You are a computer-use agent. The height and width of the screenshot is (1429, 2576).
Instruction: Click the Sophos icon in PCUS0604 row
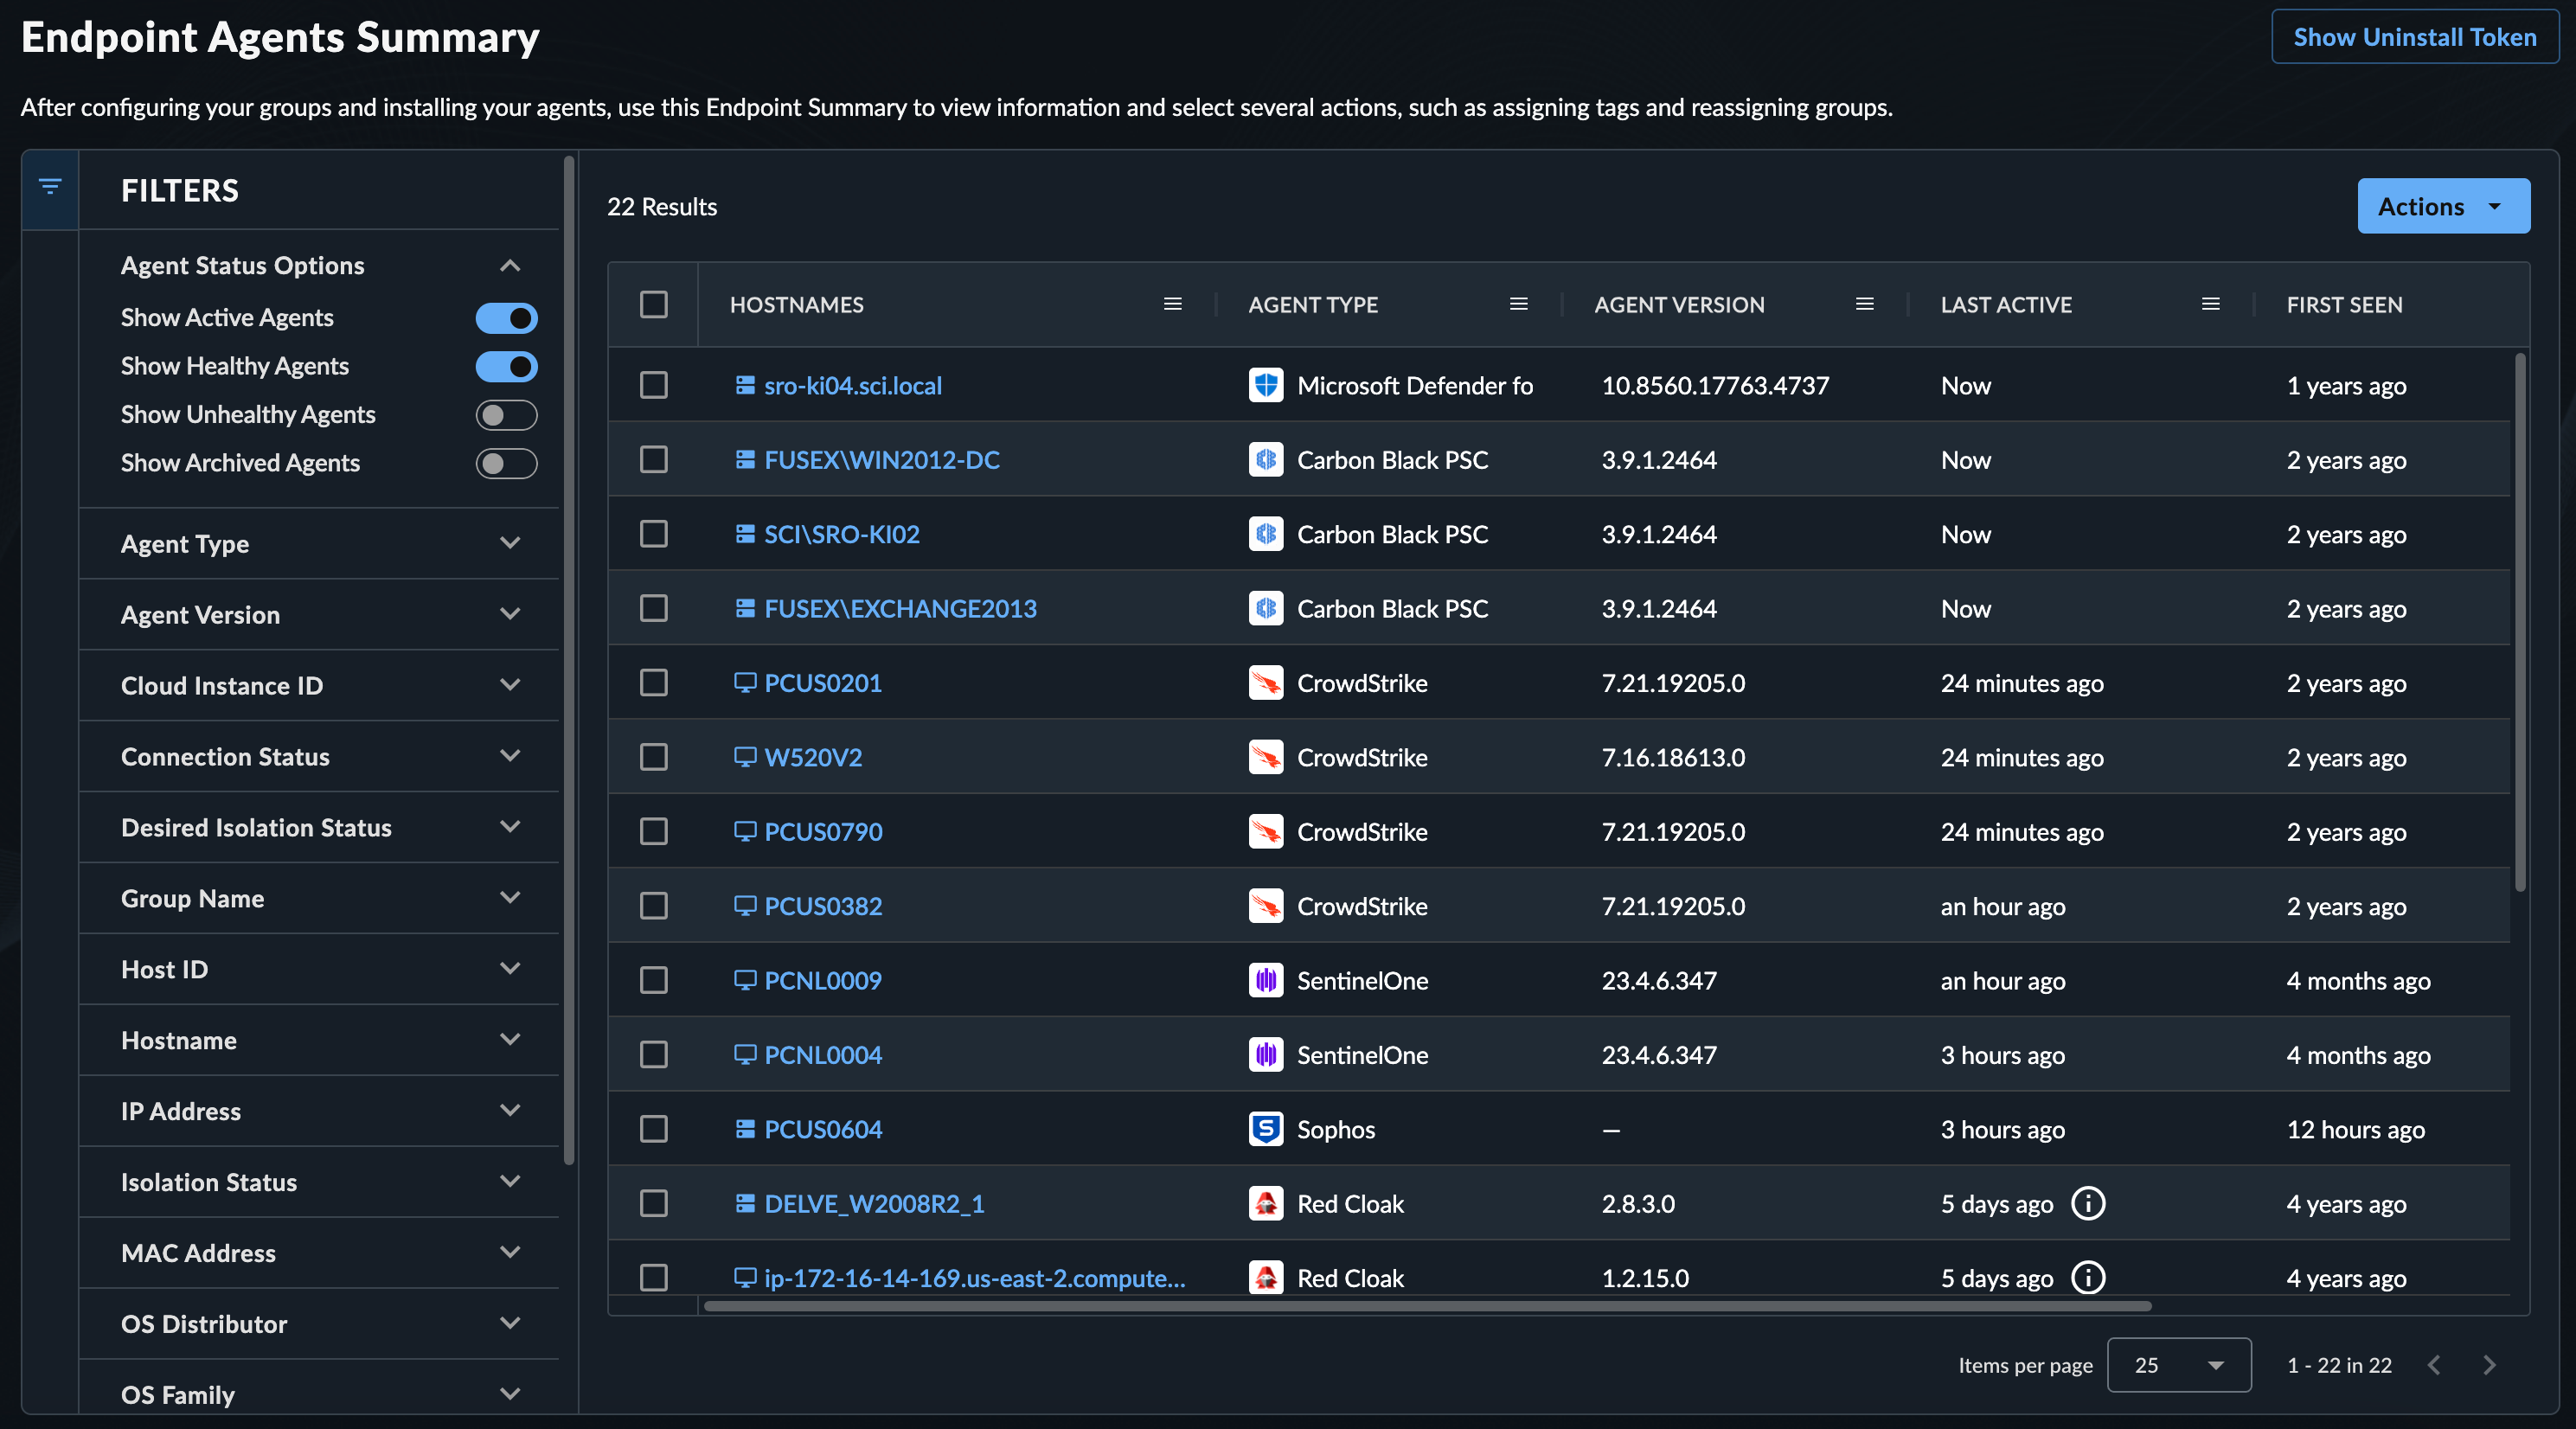pos(1266,1129)
